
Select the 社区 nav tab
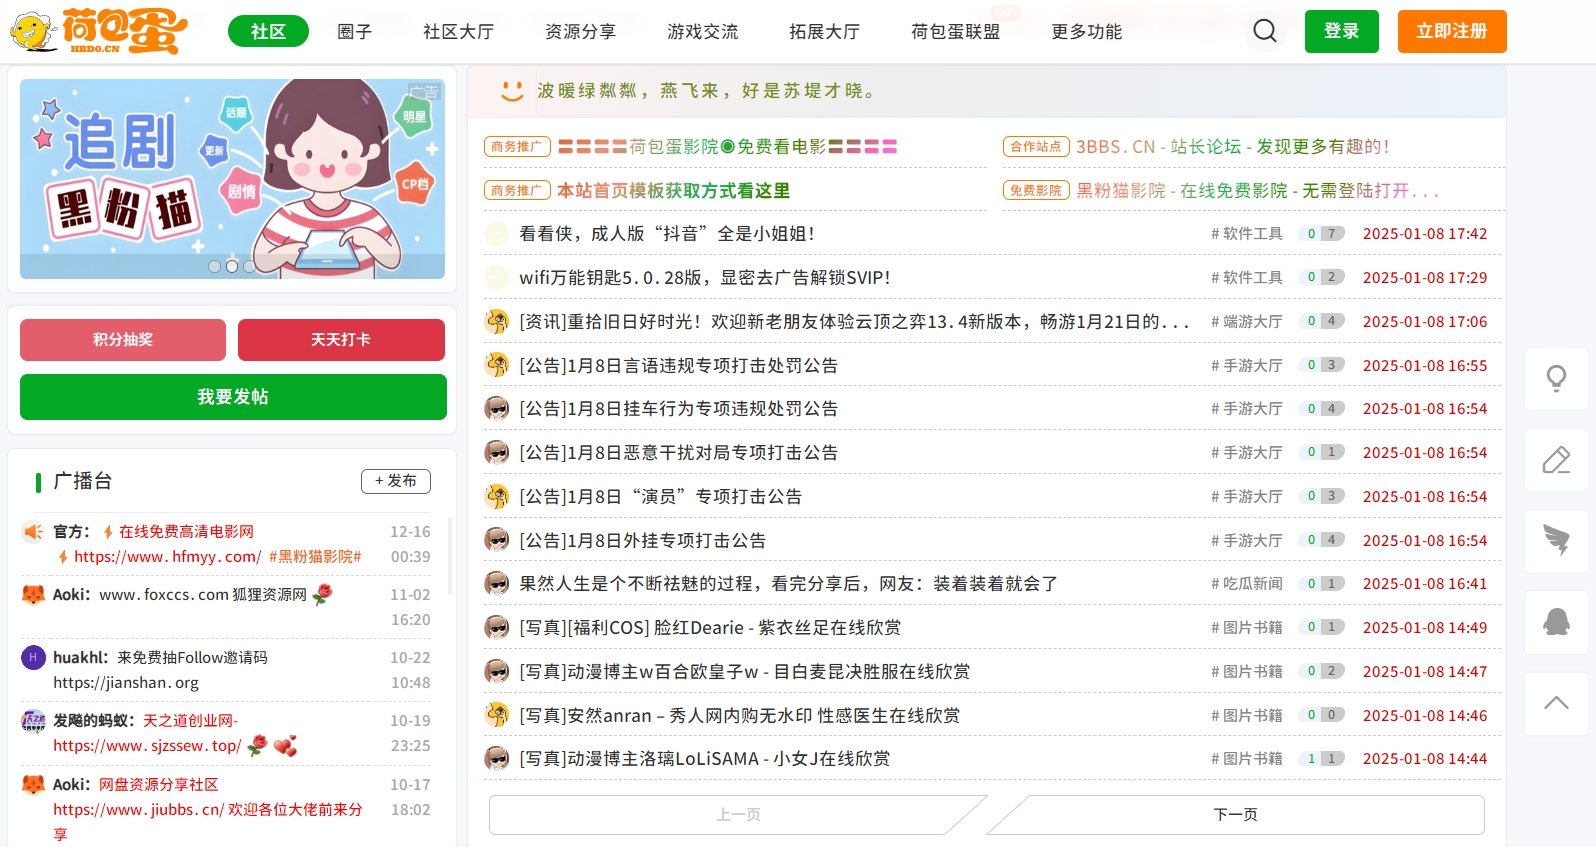[x=268, y=32]
